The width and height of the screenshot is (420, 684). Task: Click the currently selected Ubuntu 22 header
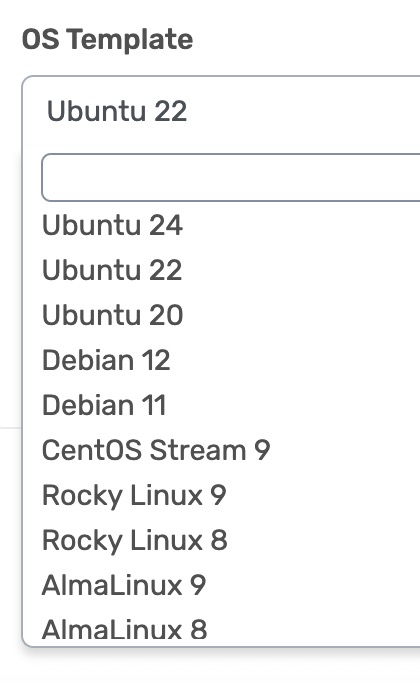(x=117, y=111)
